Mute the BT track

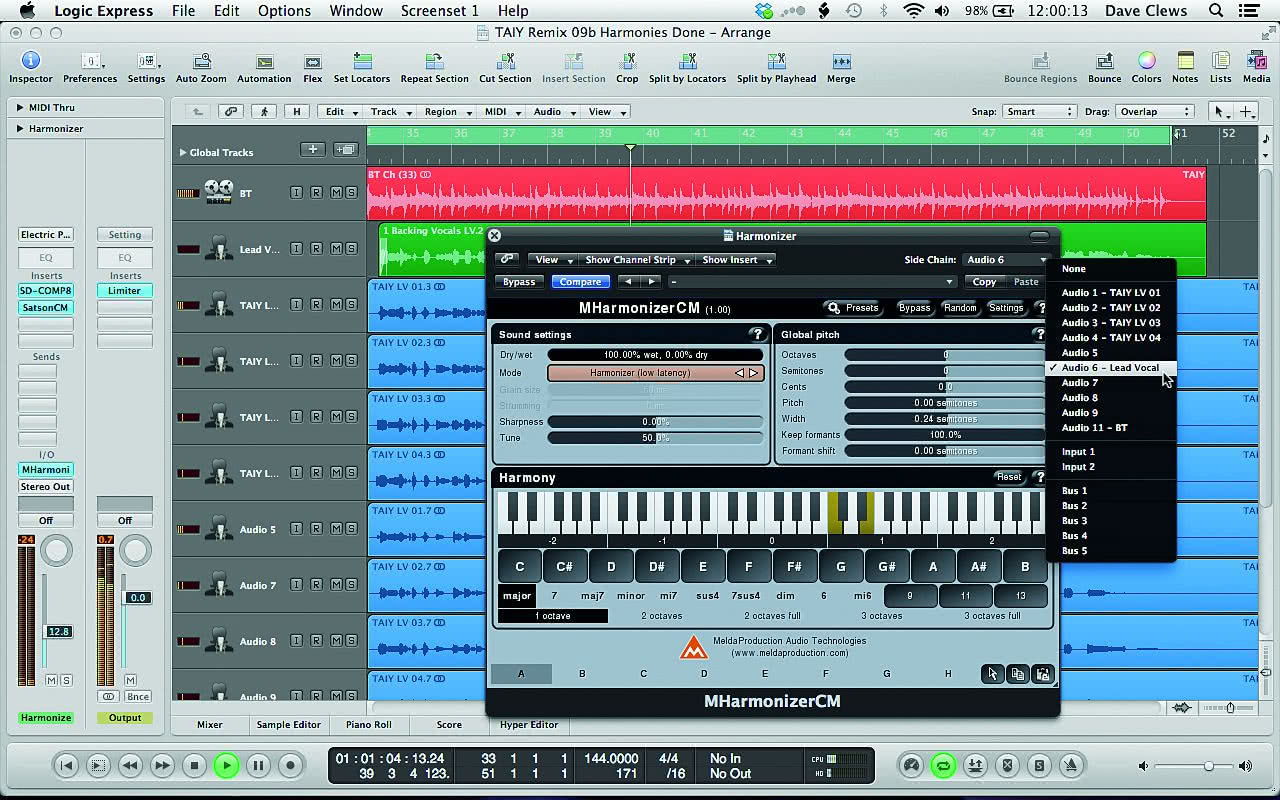coord(336,192)
